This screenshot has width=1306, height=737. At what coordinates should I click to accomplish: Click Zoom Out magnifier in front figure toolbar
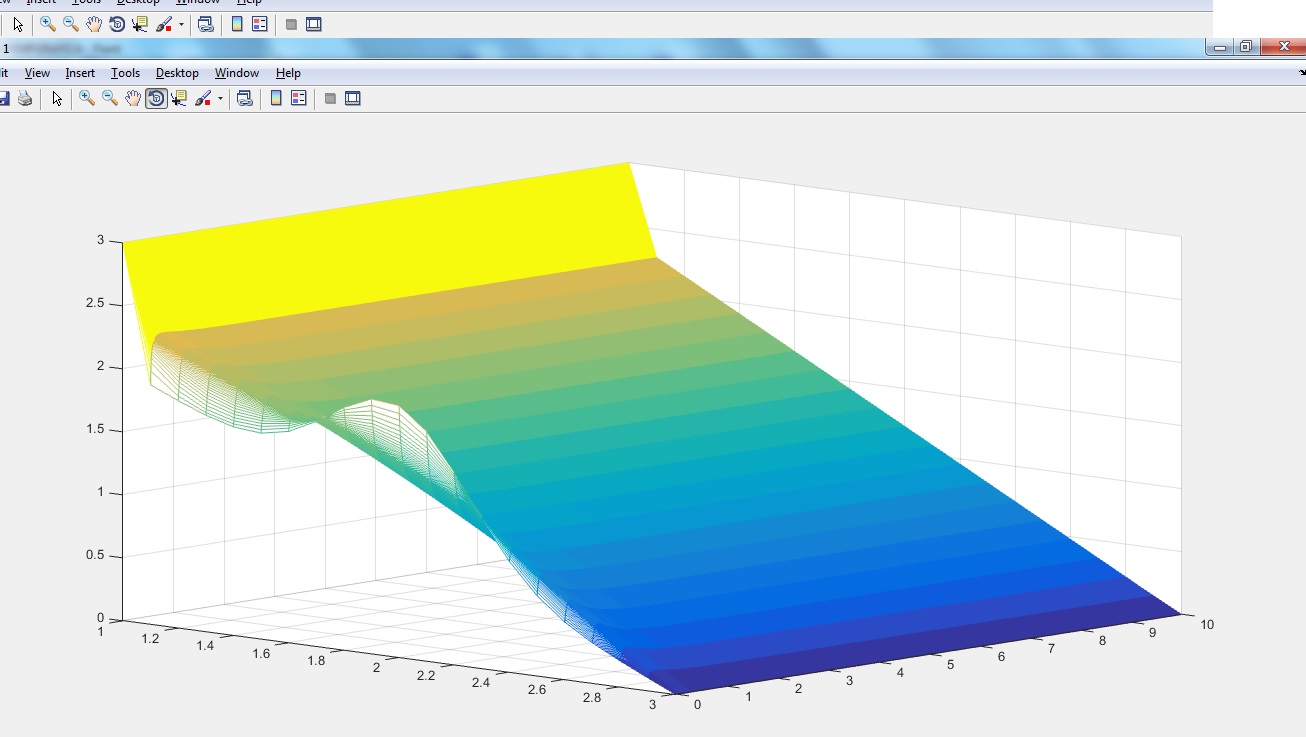110,98
